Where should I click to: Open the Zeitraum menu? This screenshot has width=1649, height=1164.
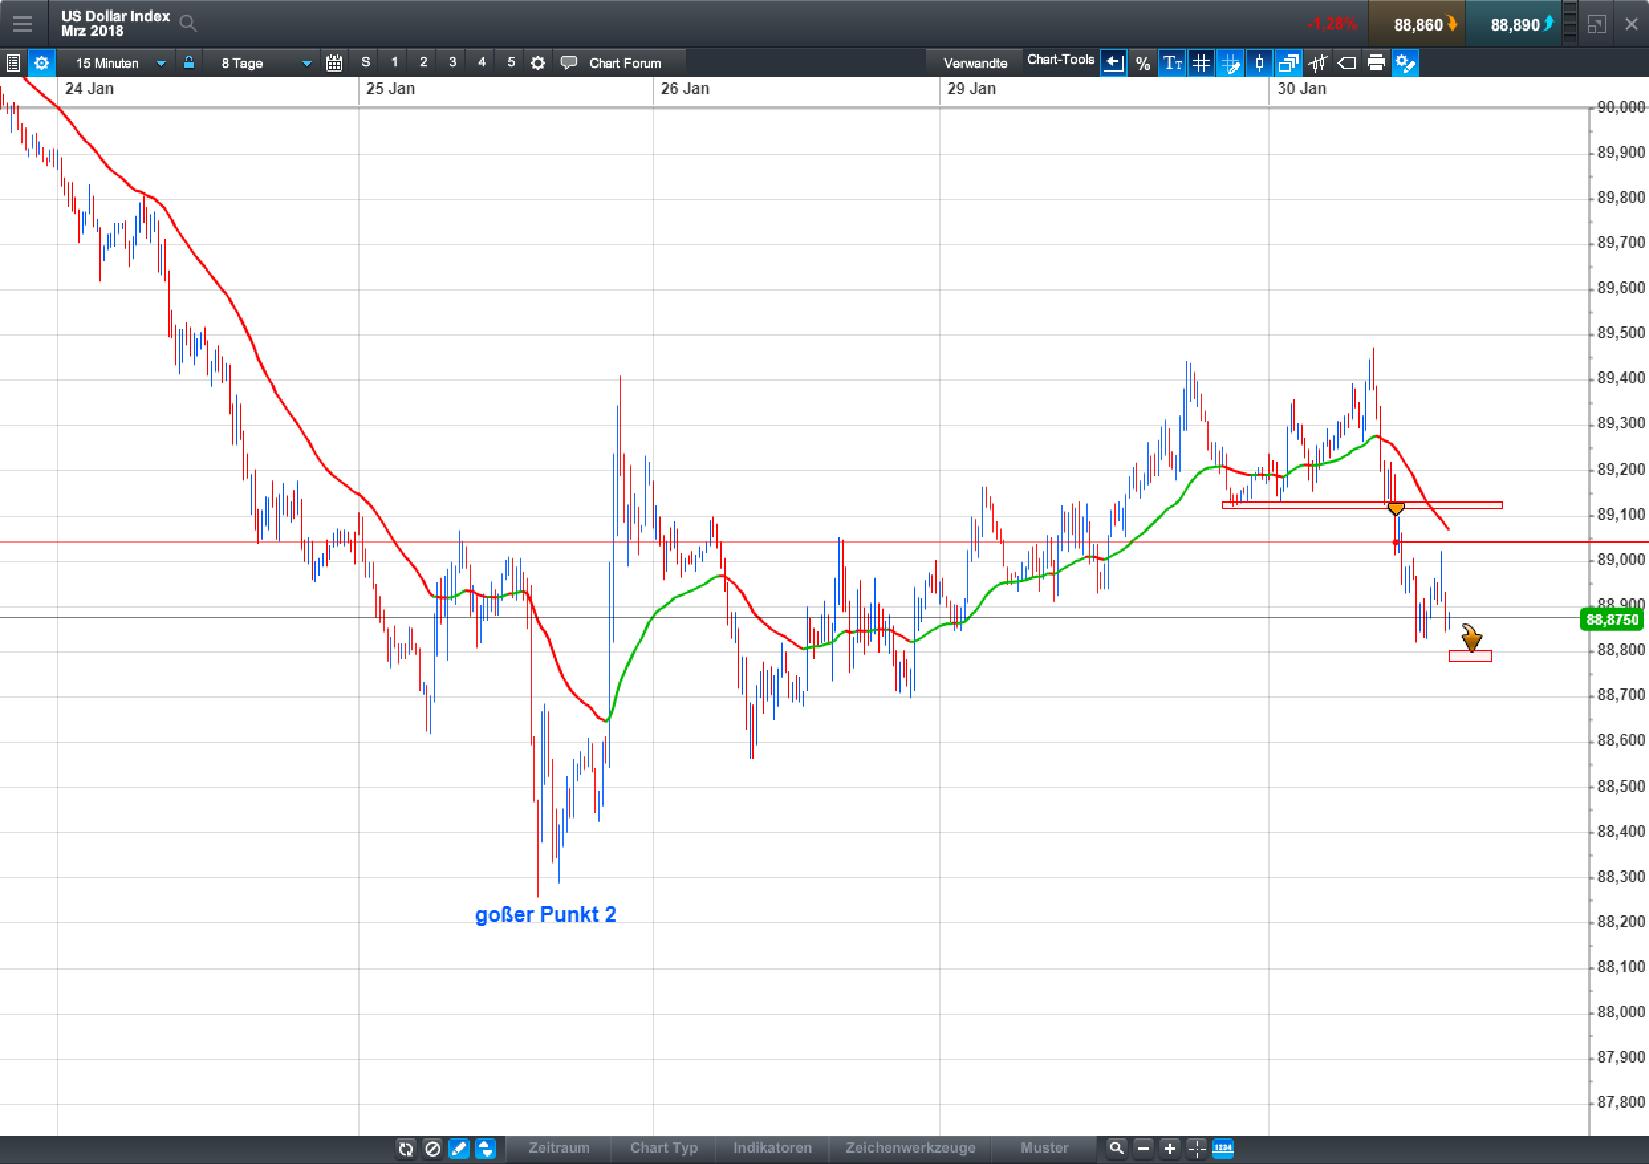click(x=559, y=1148)
